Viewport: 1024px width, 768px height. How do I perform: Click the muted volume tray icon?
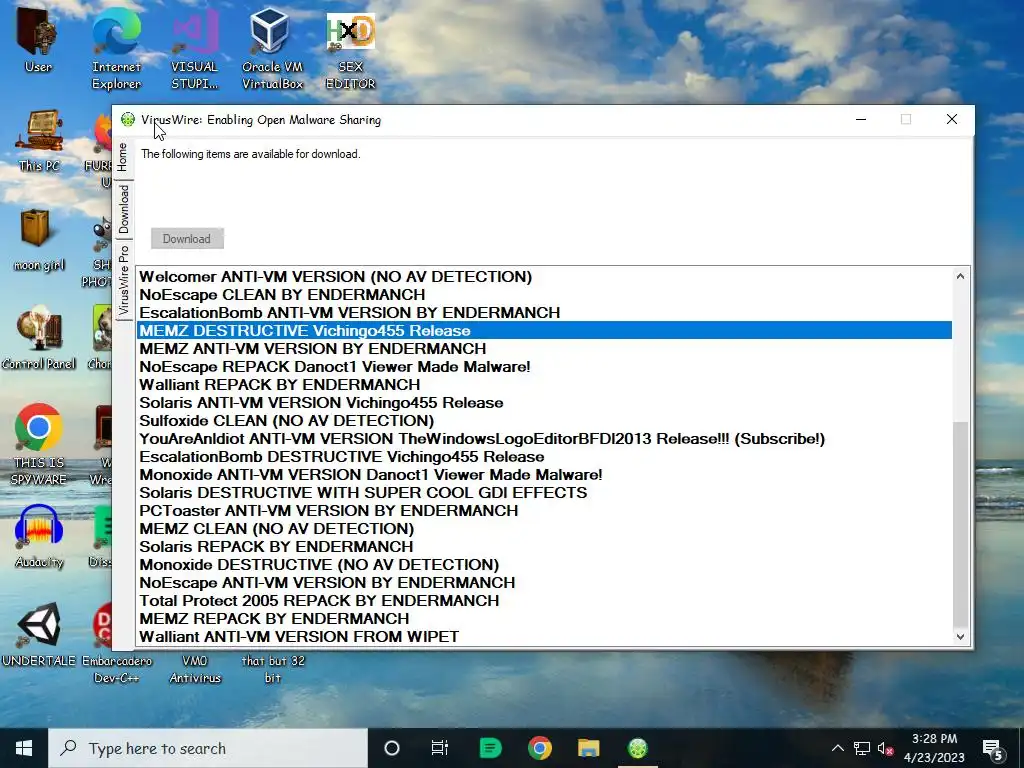[886, 748]
